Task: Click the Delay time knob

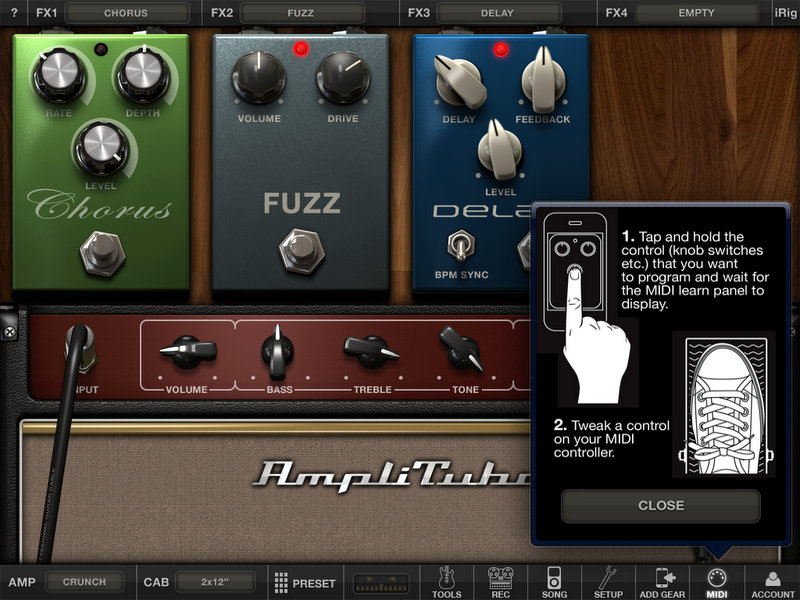Action: pos(459,82)
